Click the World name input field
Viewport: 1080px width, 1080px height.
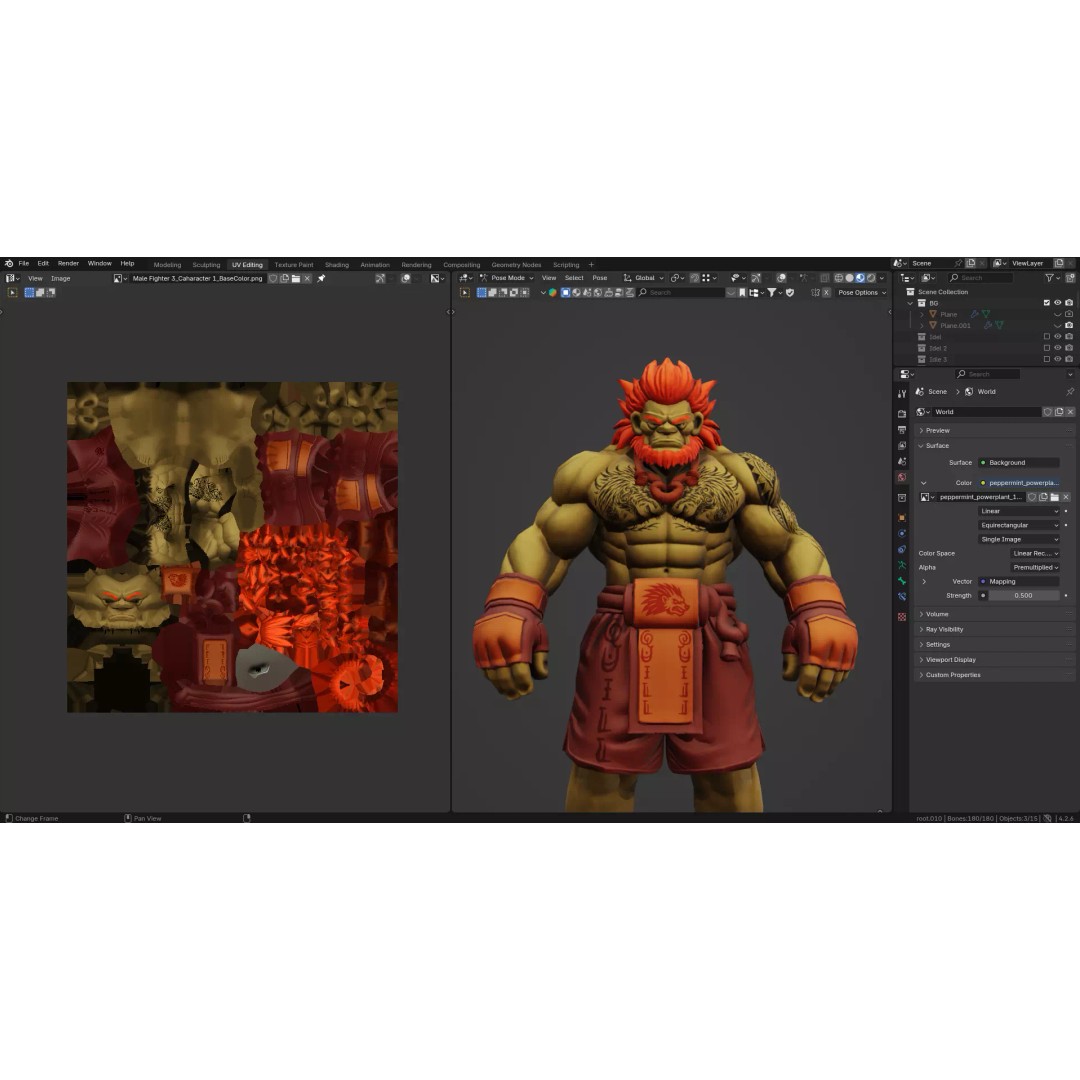(986, 412)
